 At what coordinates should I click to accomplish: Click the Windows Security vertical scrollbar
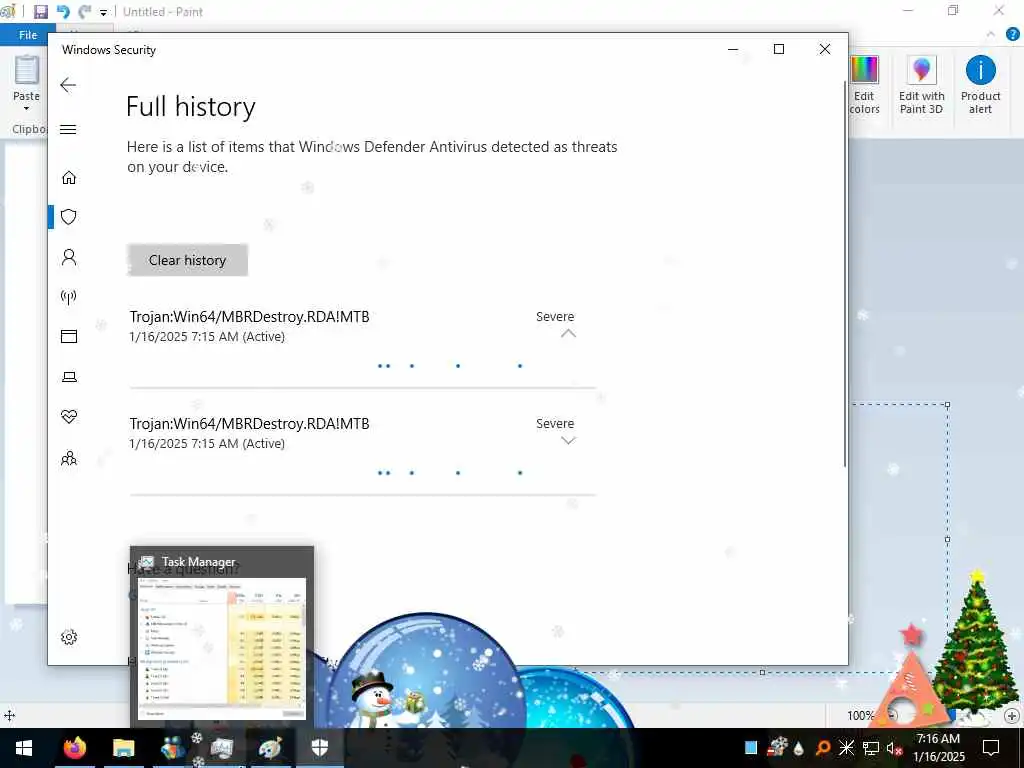pyautogui.click(x=845, y=274)
